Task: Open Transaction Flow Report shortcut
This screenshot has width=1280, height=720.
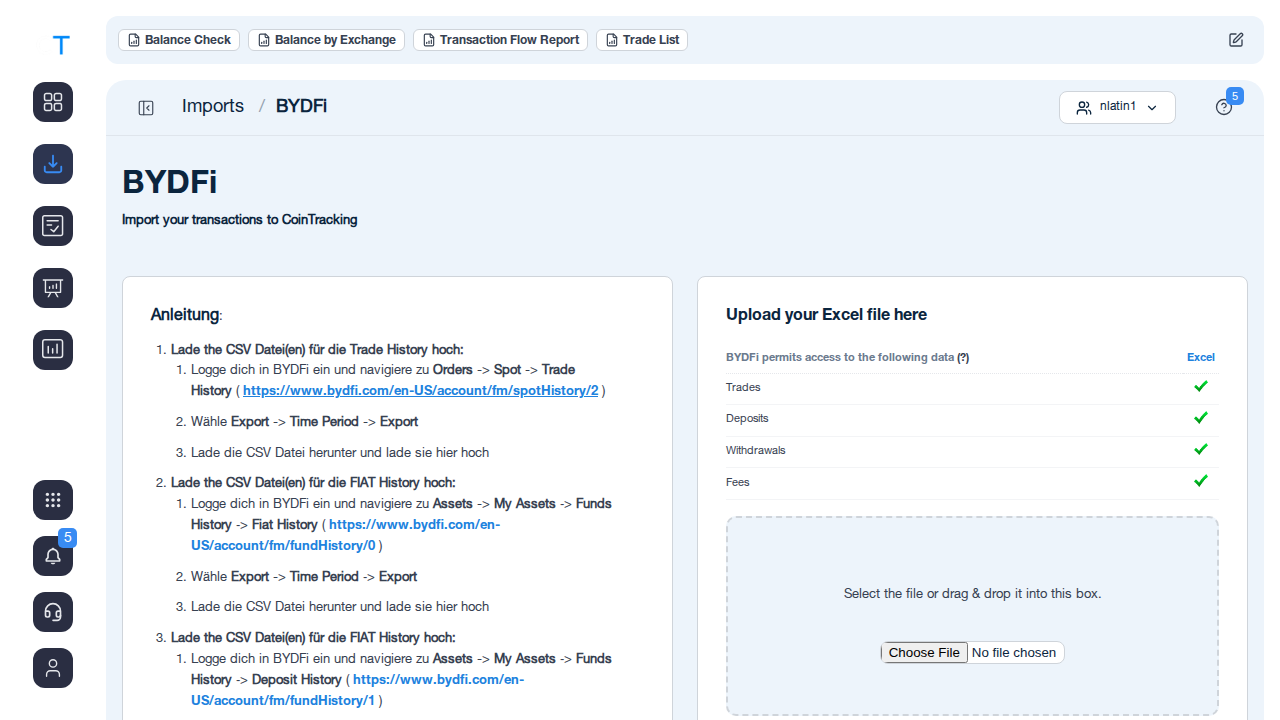Action: [x=500, y=40]
